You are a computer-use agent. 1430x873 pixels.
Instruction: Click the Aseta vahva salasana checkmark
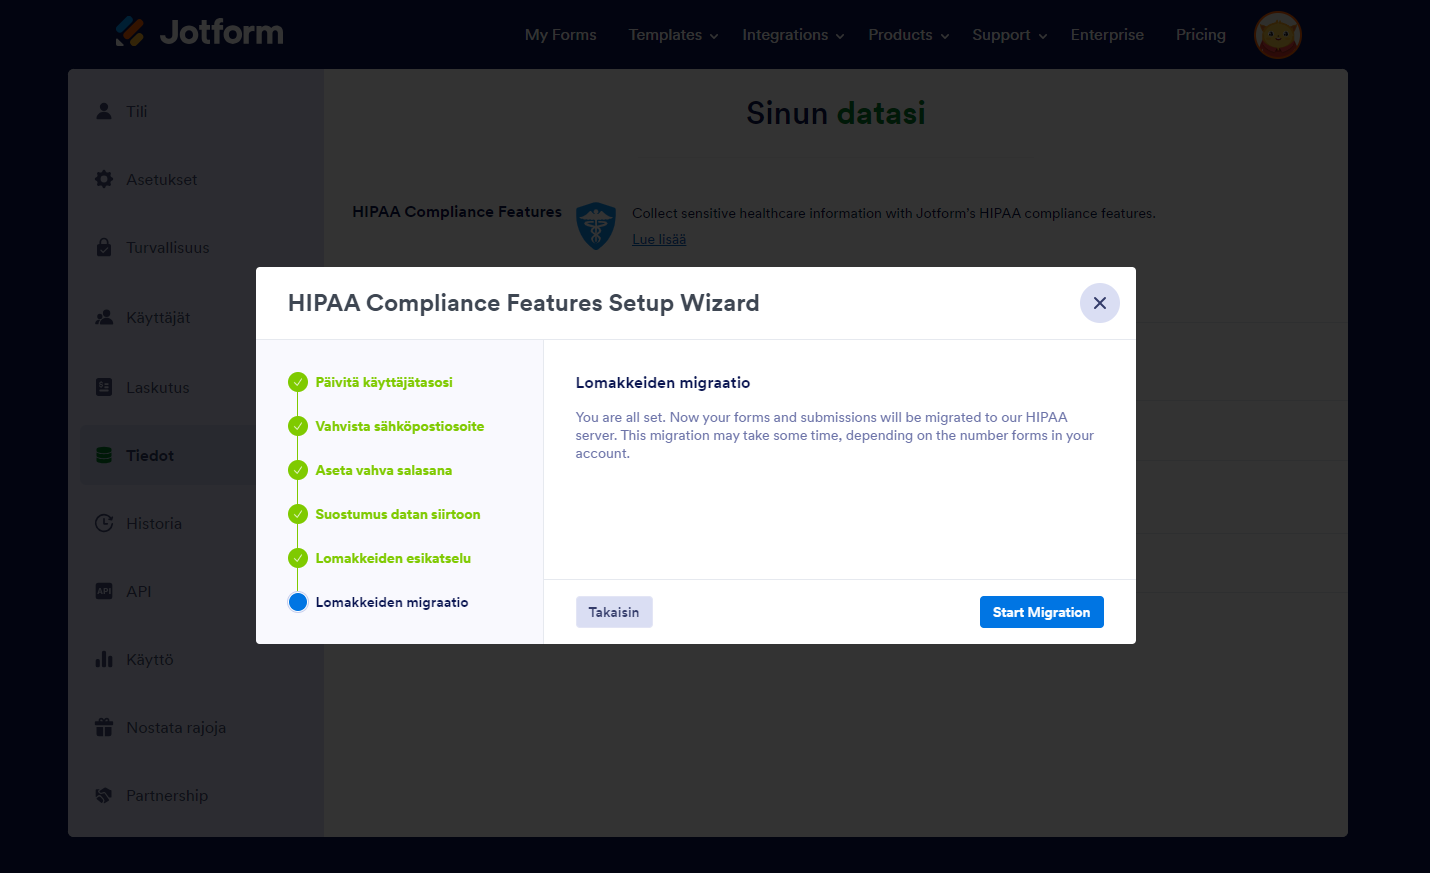pyautogui.click(x=298, y=470)
